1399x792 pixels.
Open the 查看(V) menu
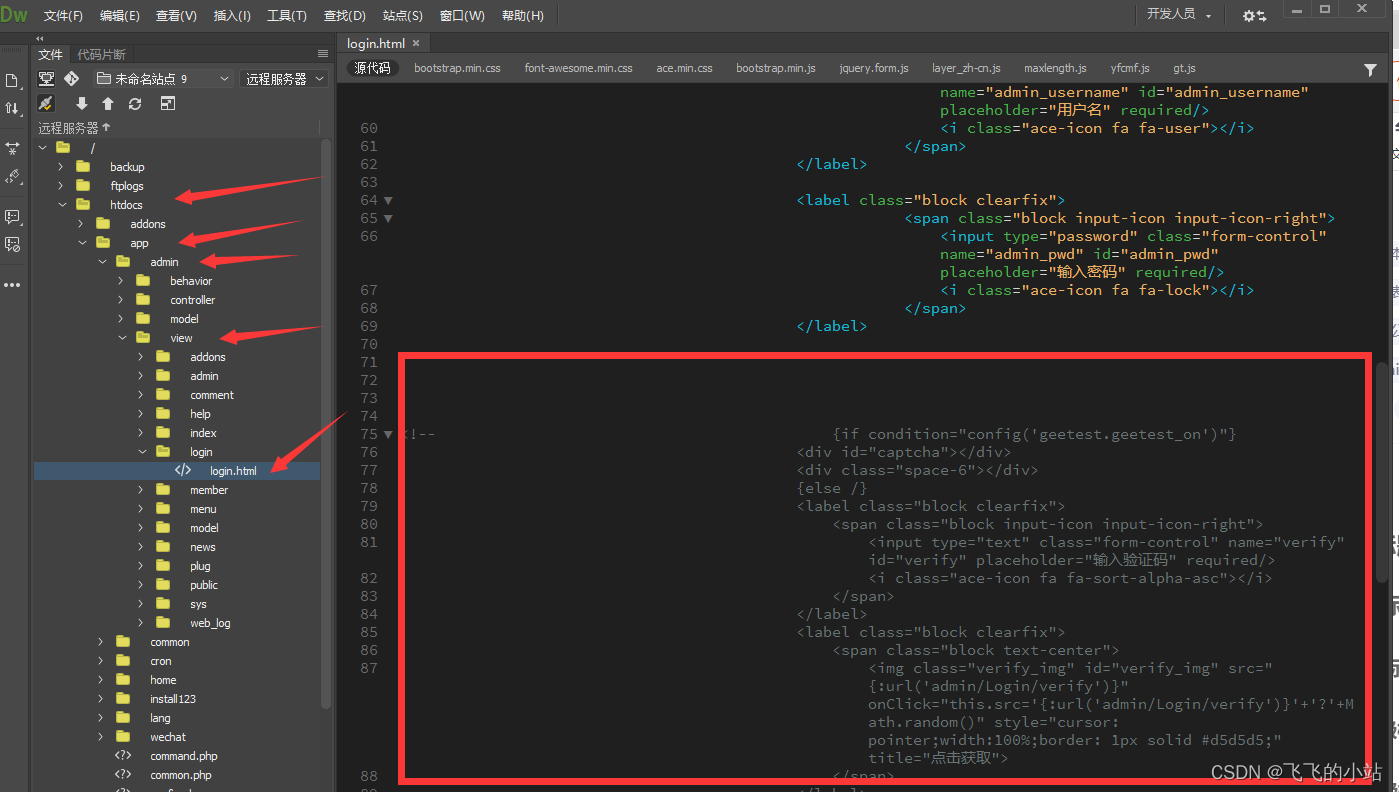pos(177,16)
